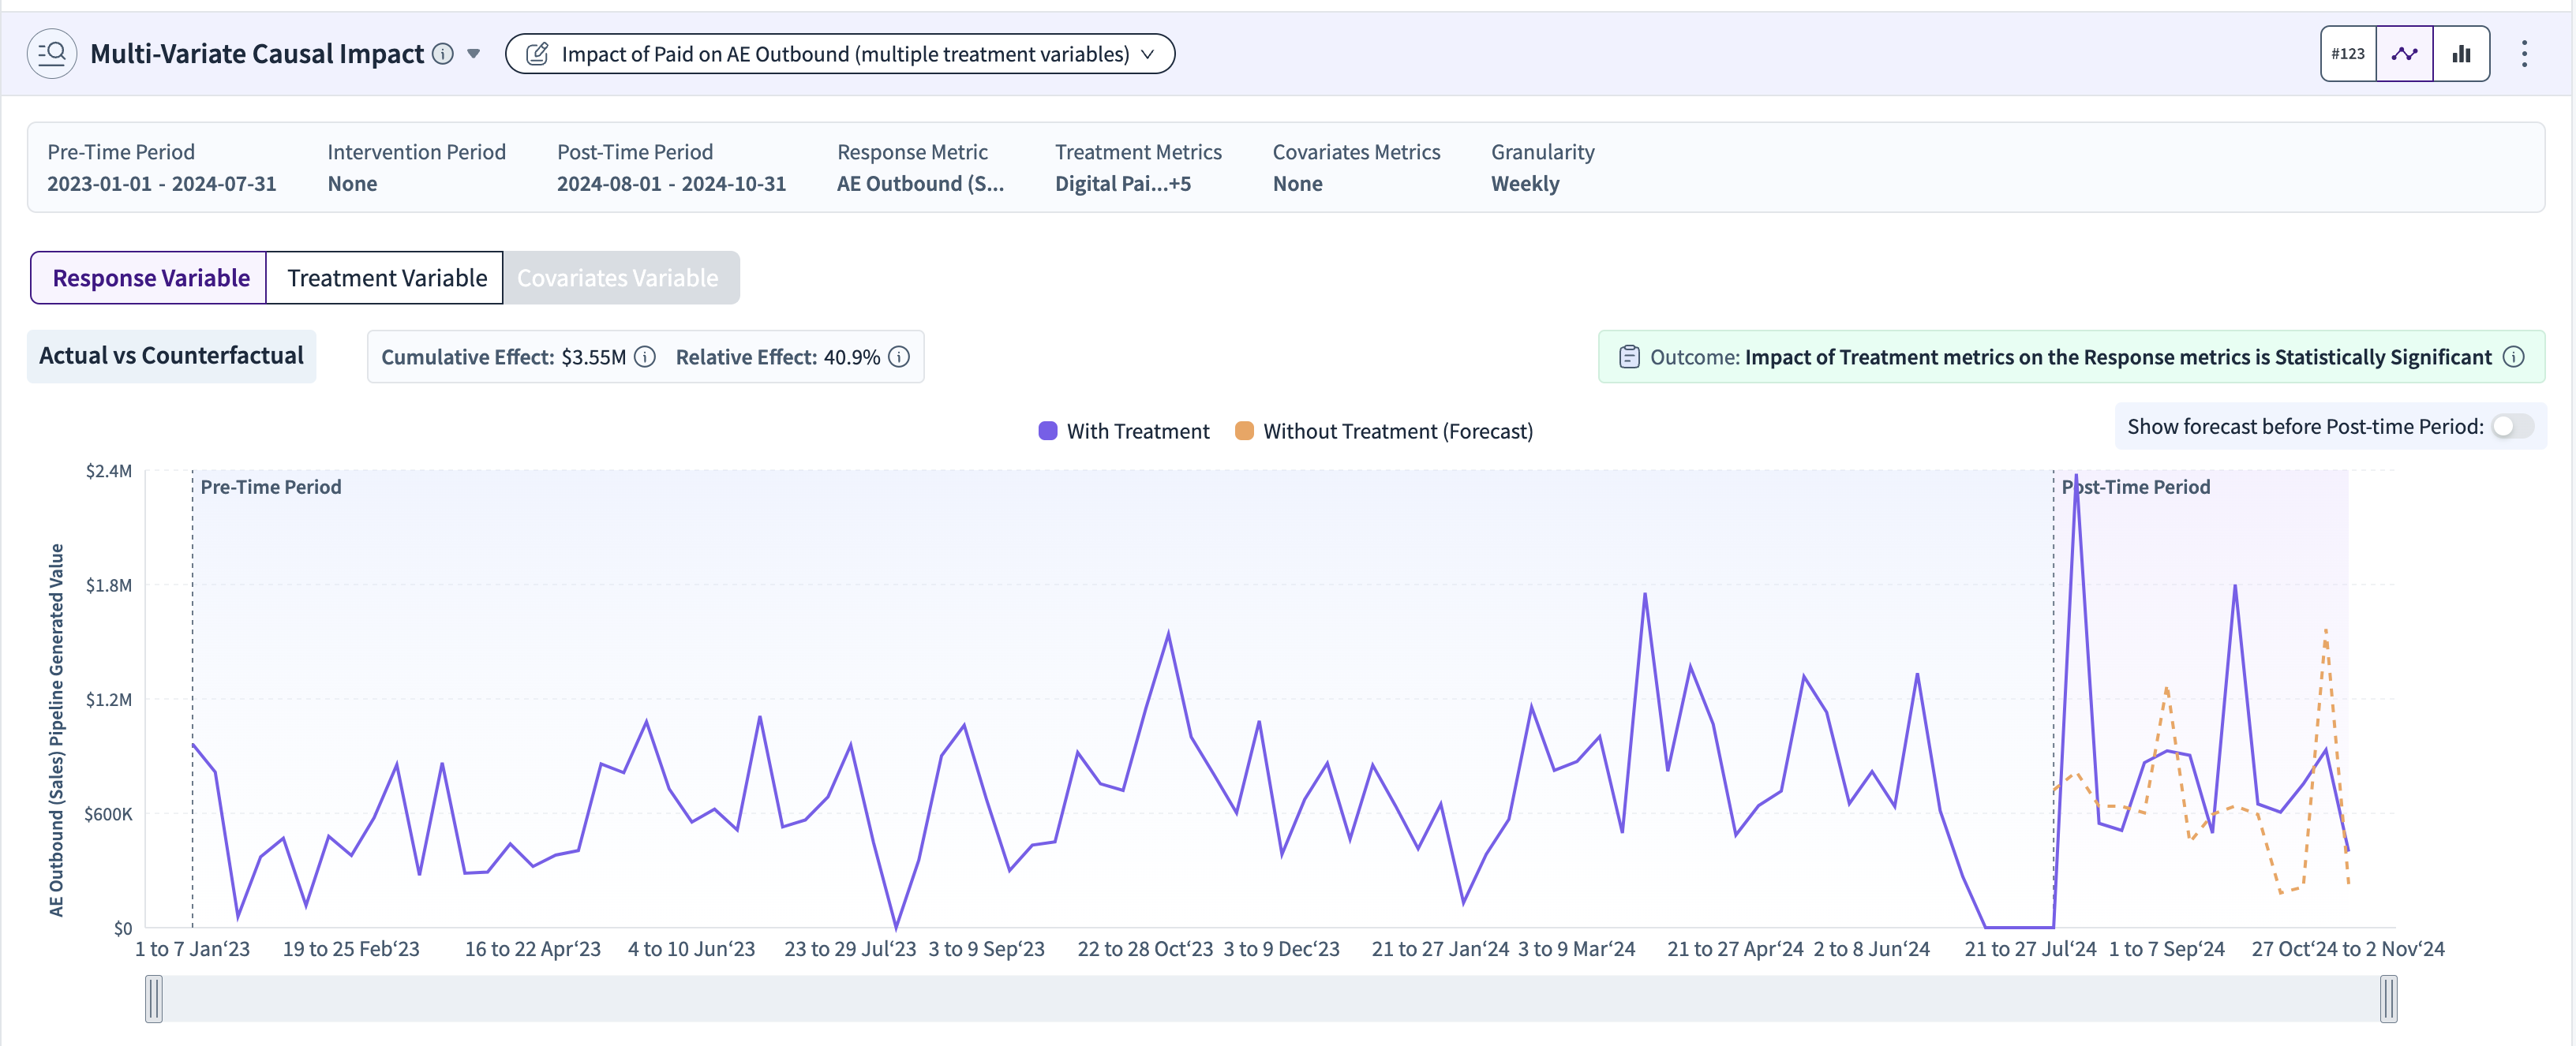Click the search list icon beside title
This screenshot has width=2576, height=1046.
[52, 54]
